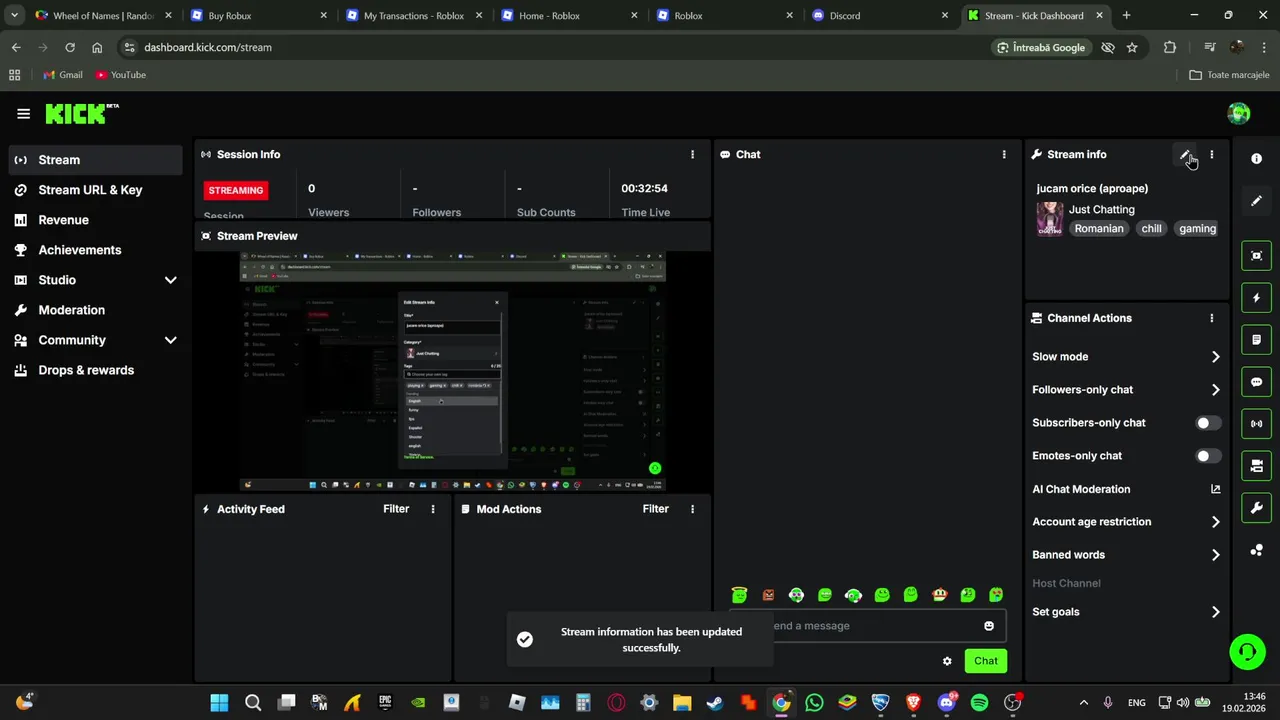Toggle the wrench stream info icon
Image resolution: width=1280 pixels, height=720 pixels.
pyautogui.click(x=1257, y=508)
